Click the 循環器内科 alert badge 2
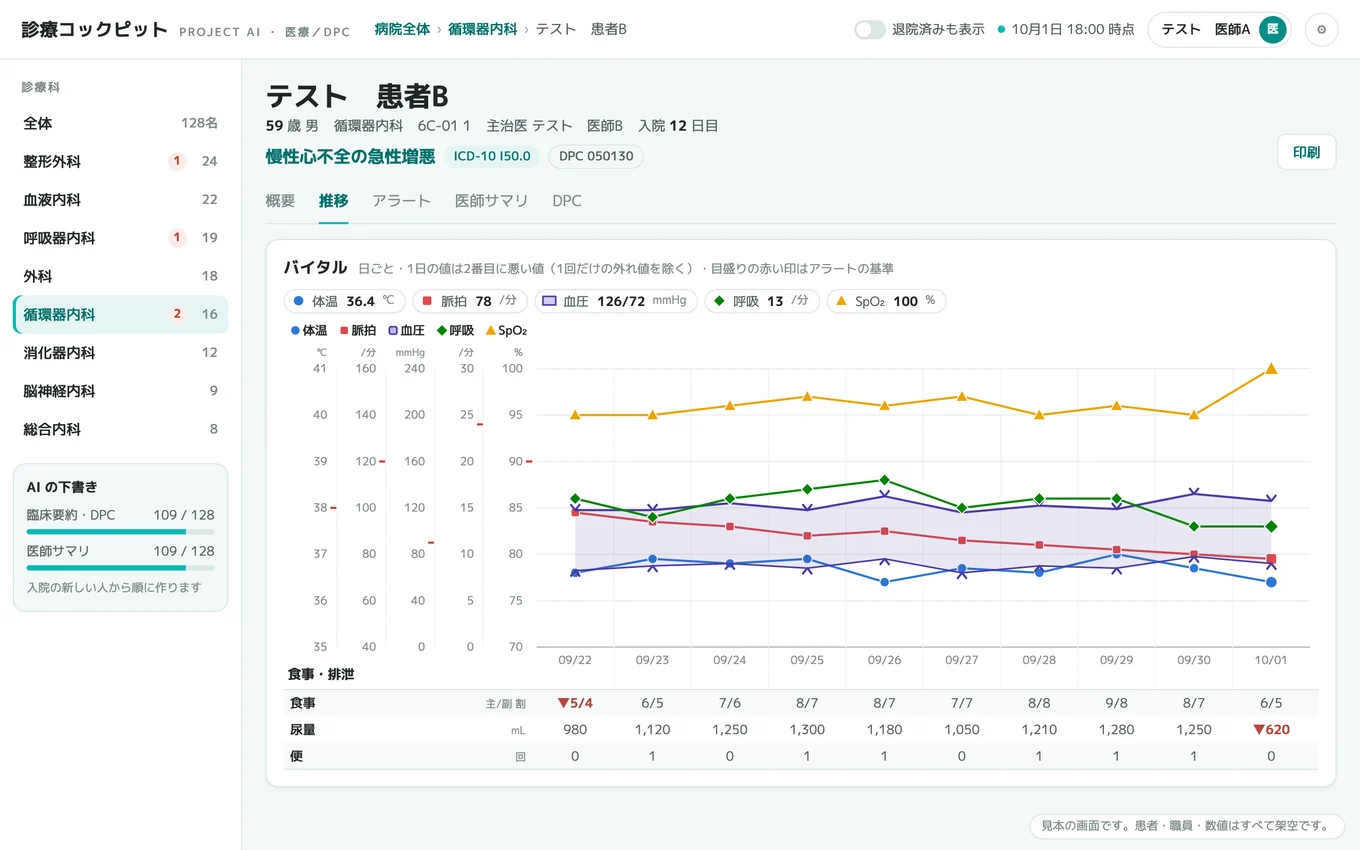 [177, 314]
